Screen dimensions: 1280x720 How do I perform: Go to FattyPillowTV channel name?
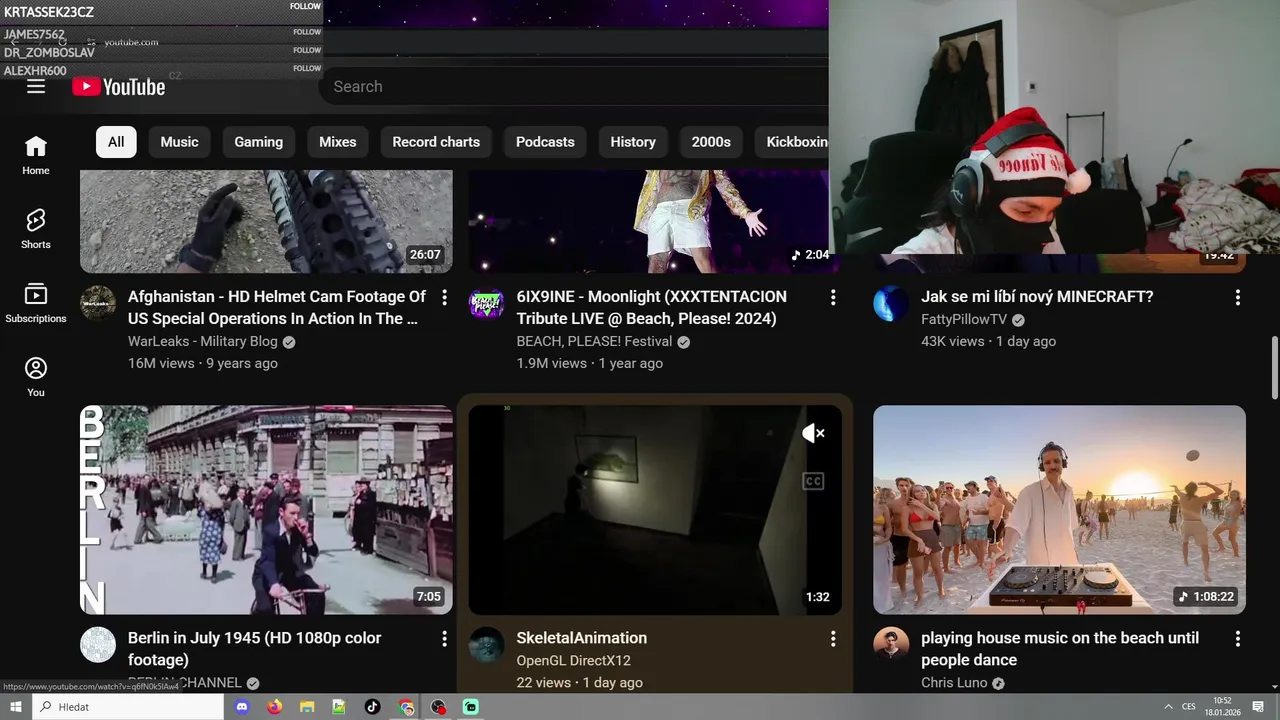[964, 319]
